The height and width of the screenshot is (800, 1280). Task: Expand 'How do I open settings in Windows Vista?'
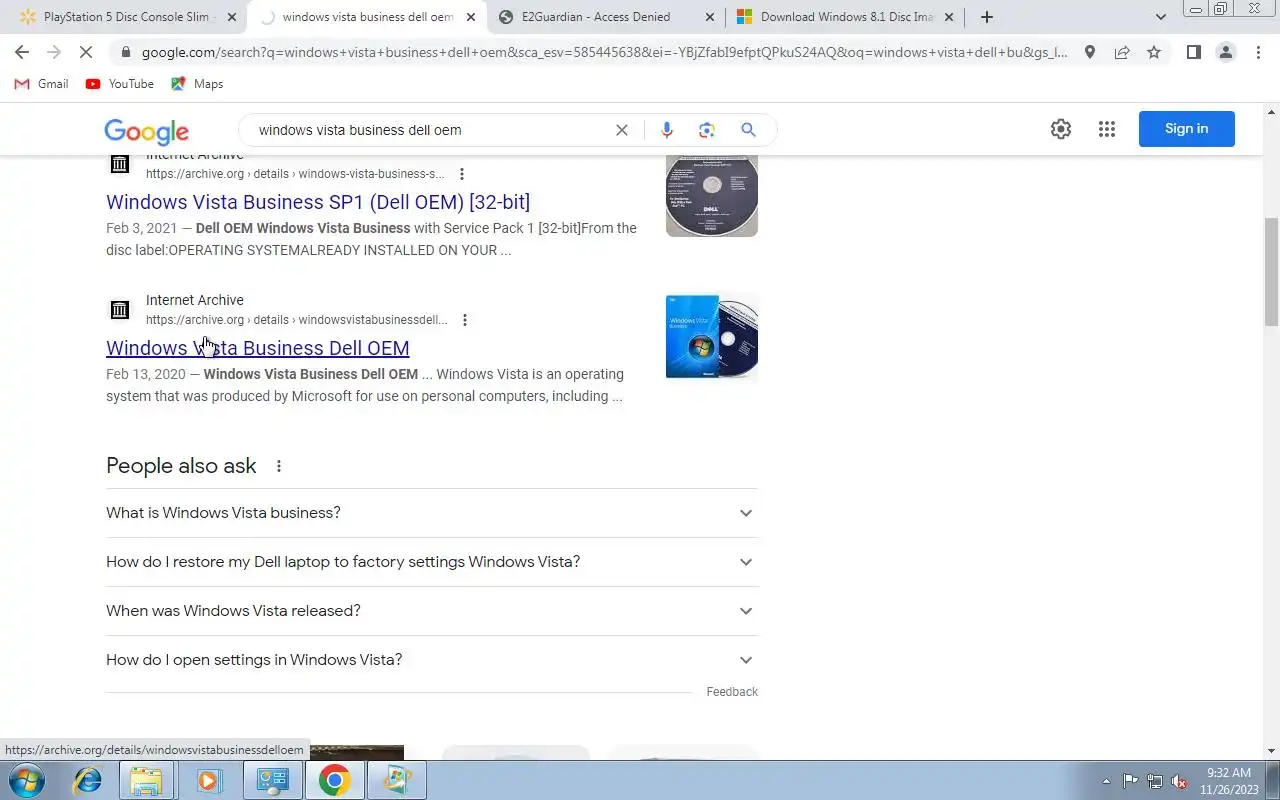tap(432, 660)
